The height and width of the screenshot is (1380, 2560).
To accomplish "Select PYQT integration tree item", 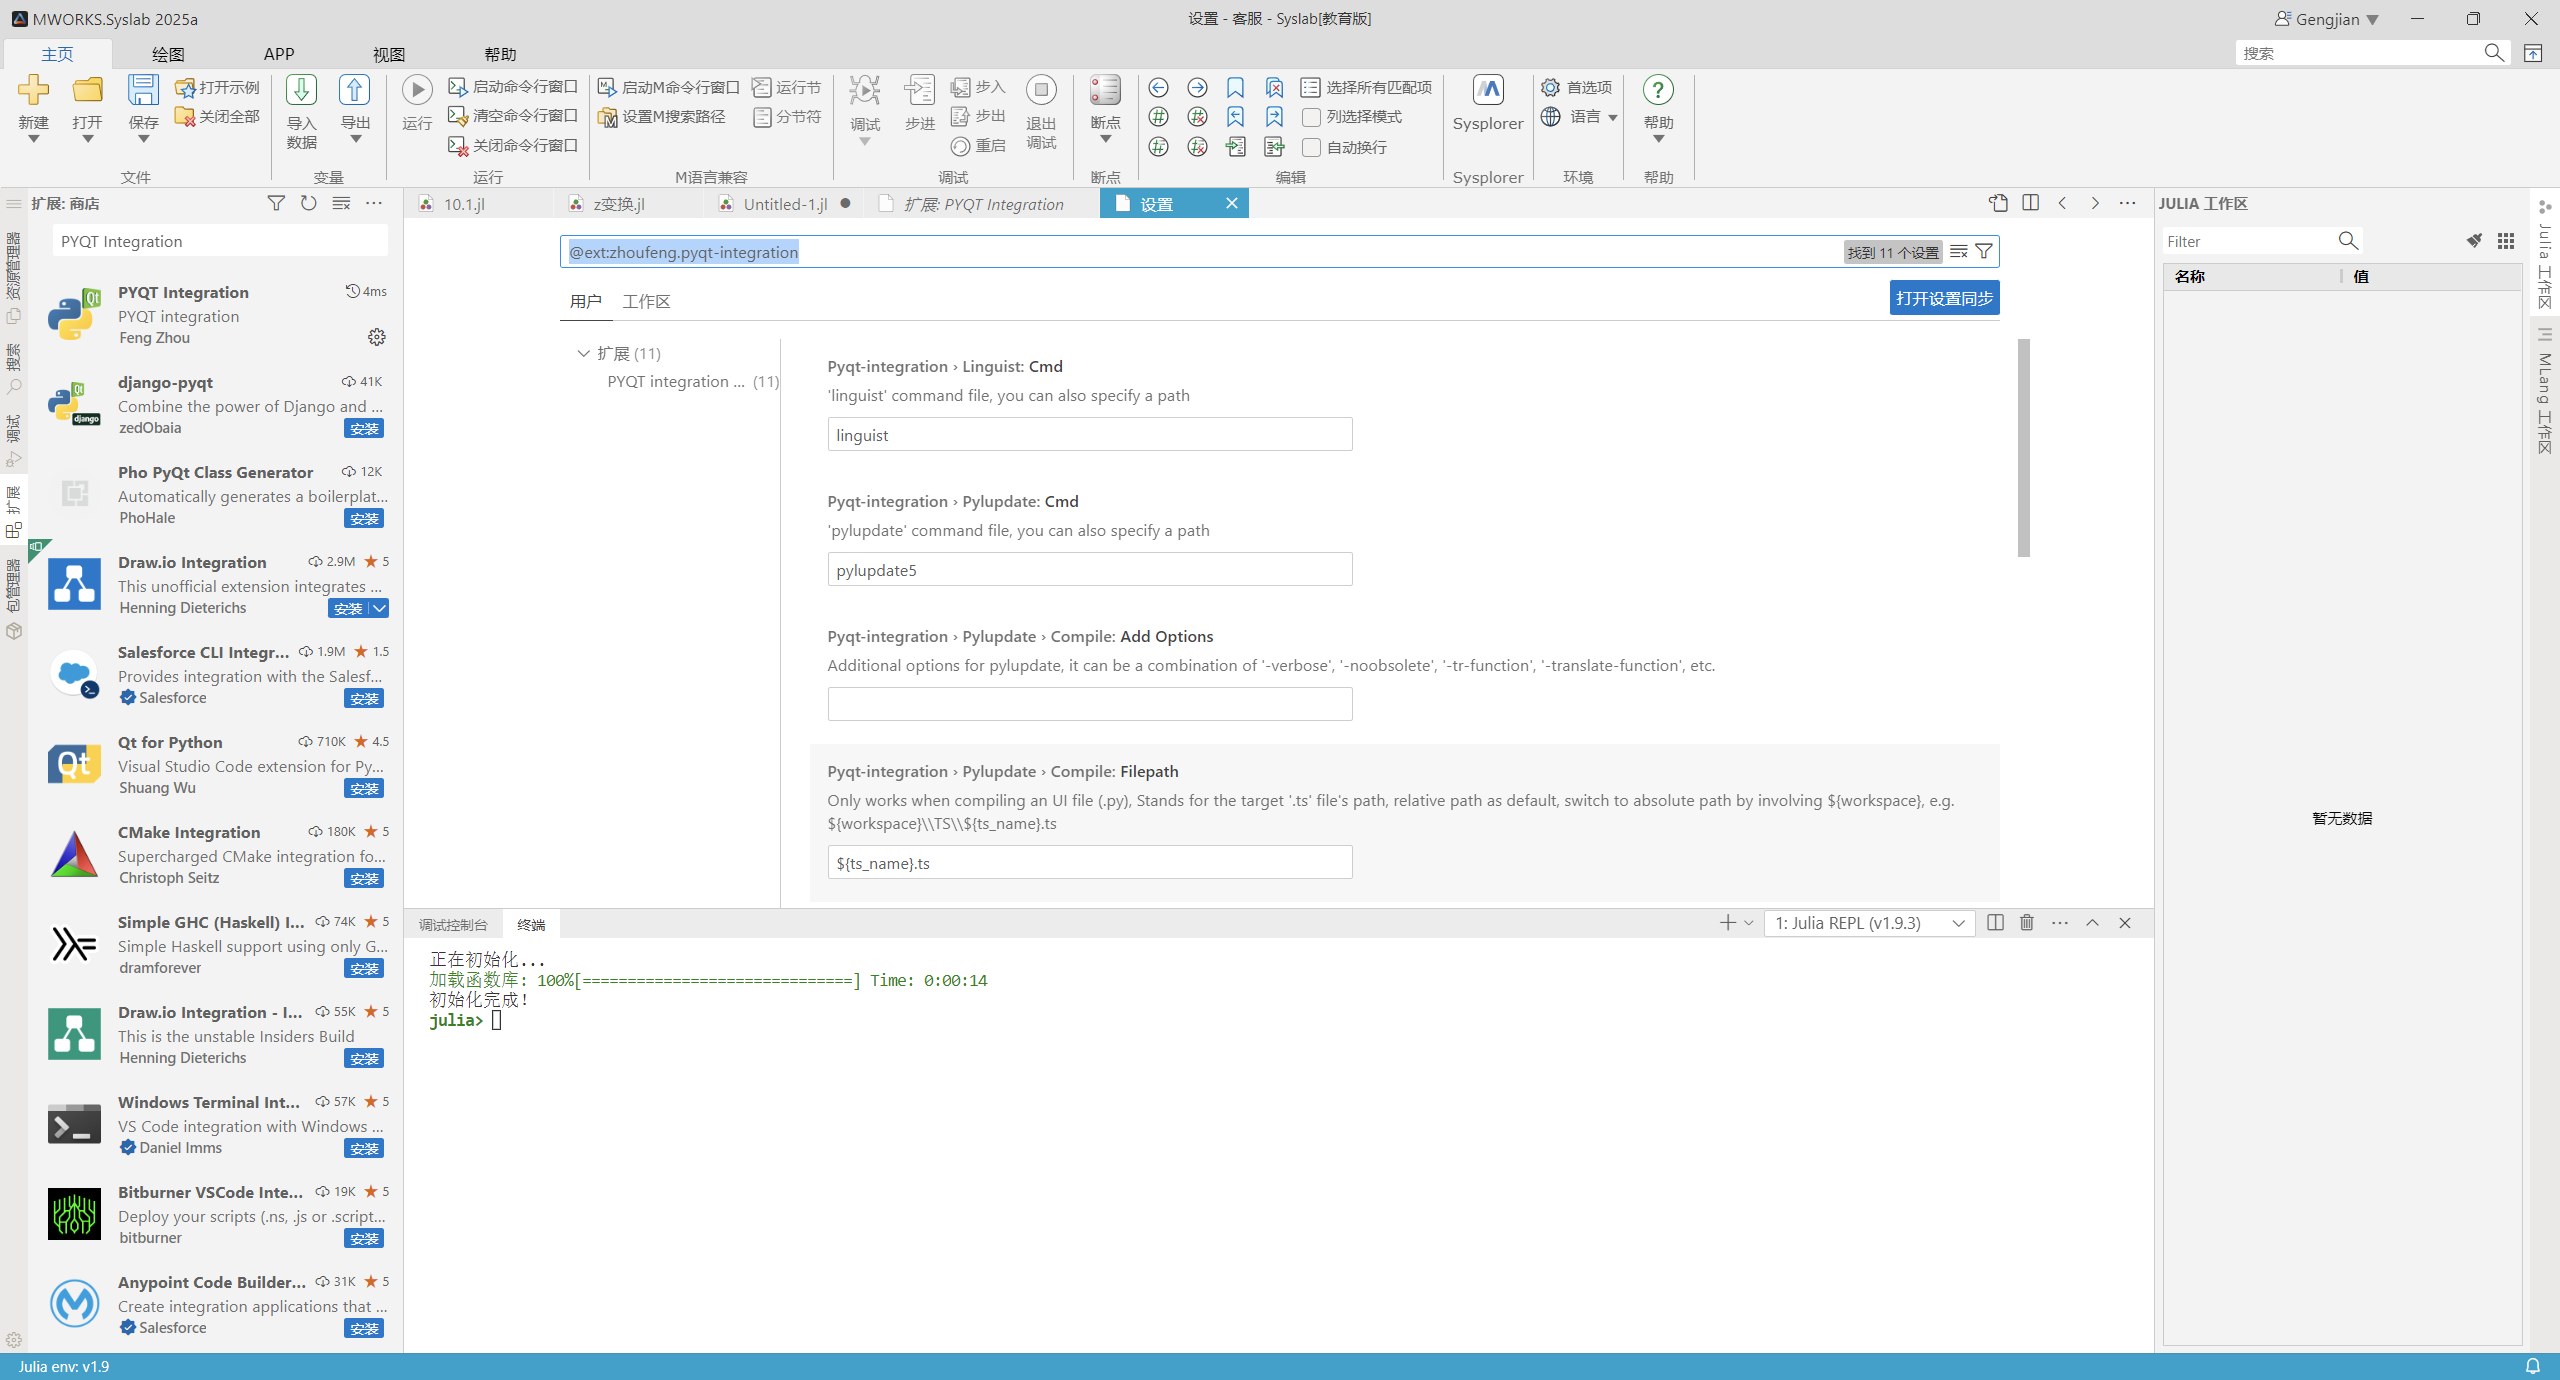I will [692, 381].
